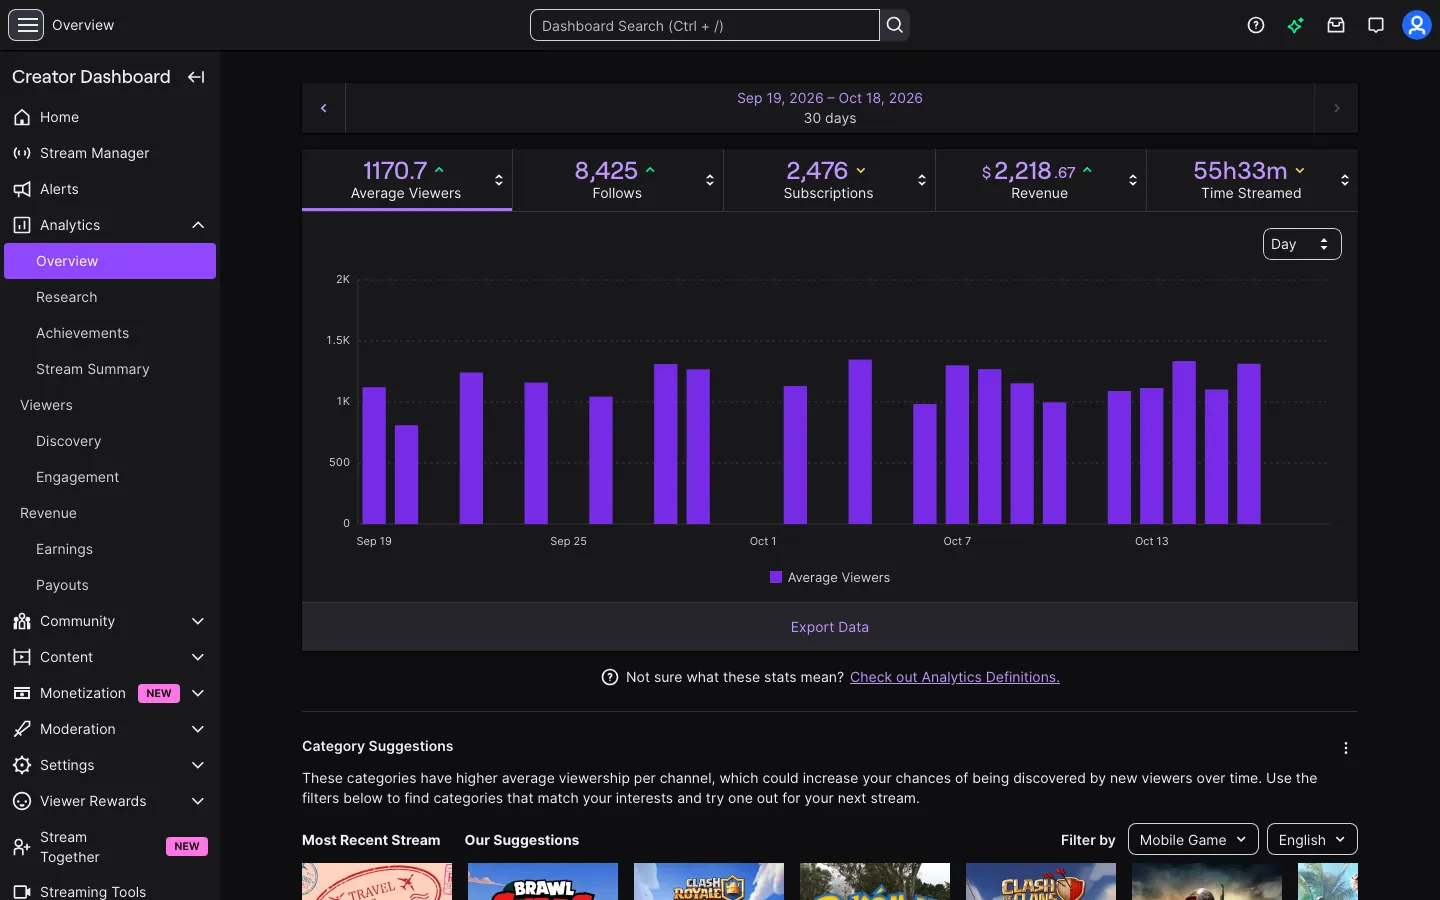
Task: Open the Day interval dropdown
Action: click(1302, 244)
